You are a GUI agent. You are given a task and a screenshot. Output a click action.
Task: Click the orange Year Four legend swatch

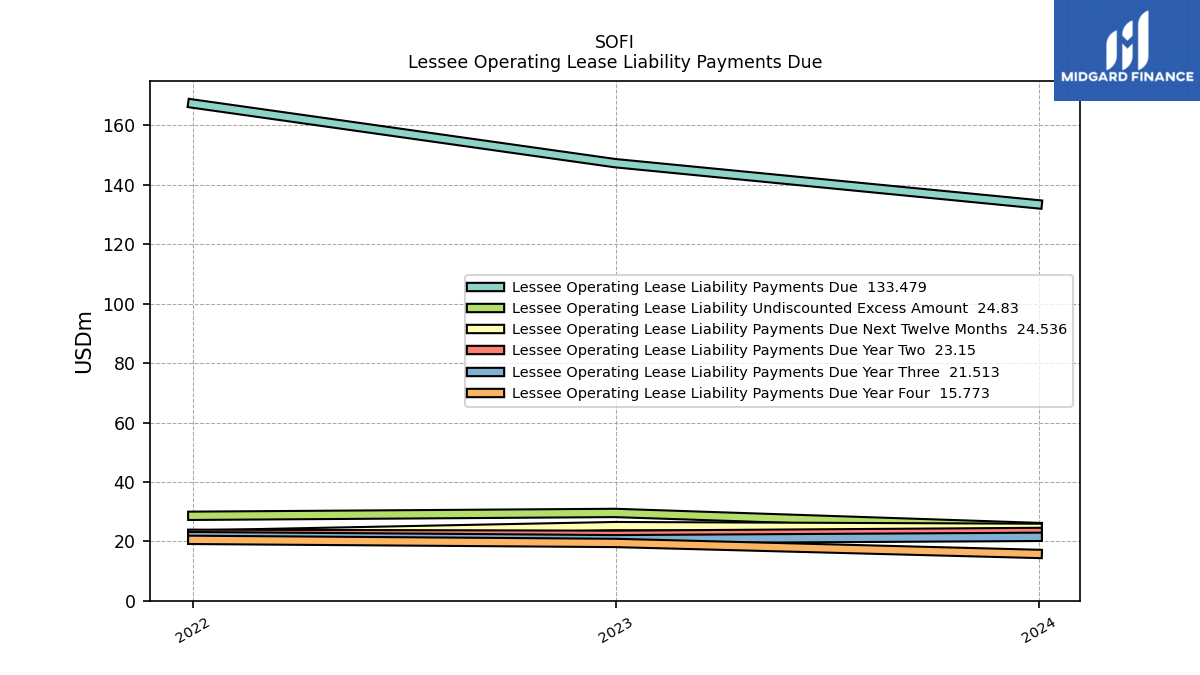485,393
